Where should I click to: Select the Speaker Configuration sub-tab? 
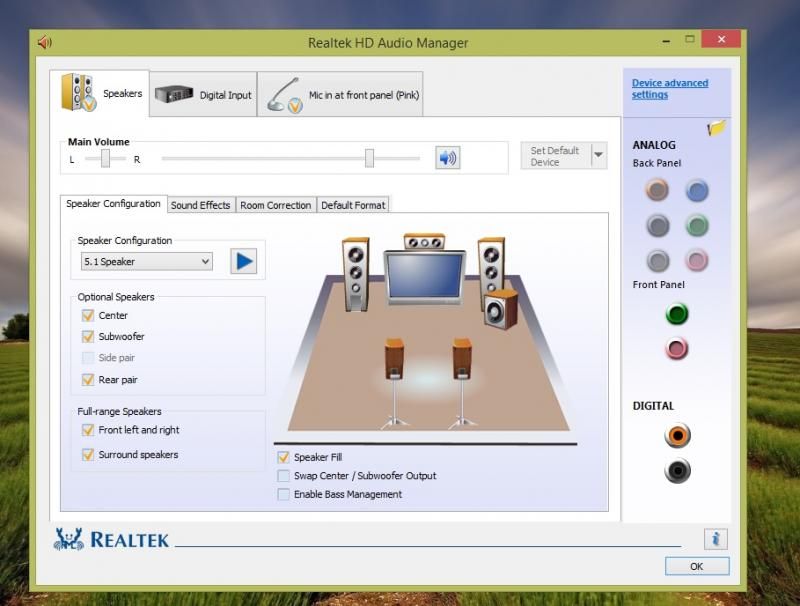click(113, 204)
